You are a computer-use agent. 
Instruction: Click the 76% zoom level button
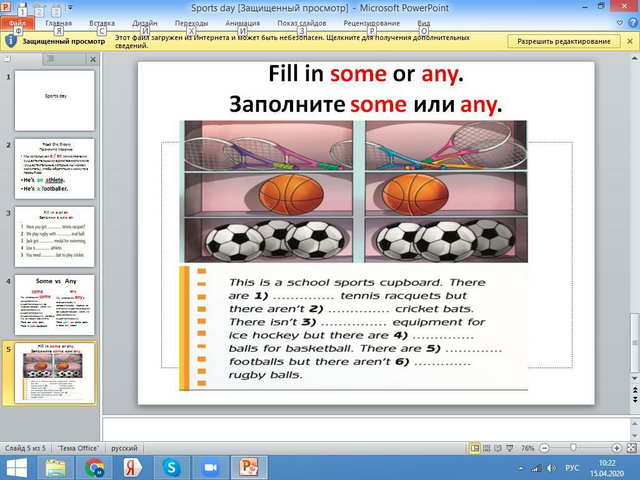click(527, 448)
